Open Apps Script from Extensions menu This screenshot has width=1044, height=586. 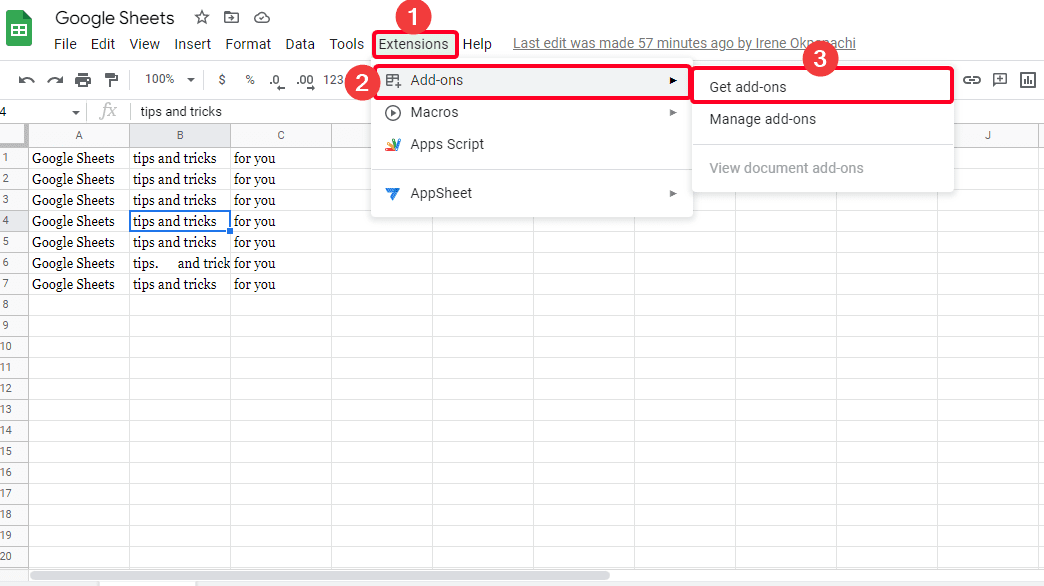point(447,144)
